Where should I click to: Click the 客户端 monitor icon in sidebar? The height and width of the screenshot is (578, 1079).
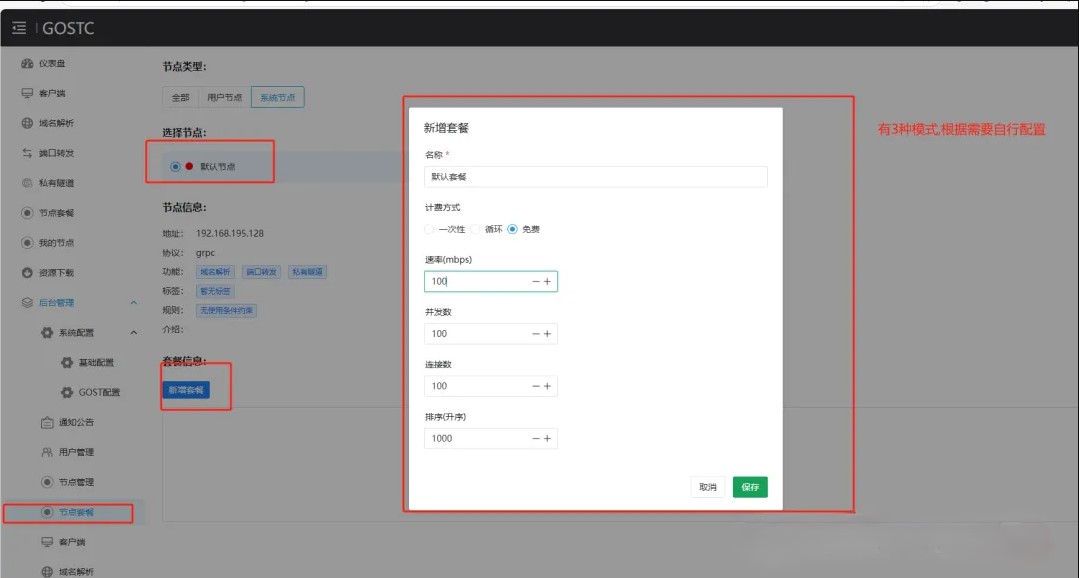coord(28,94)
